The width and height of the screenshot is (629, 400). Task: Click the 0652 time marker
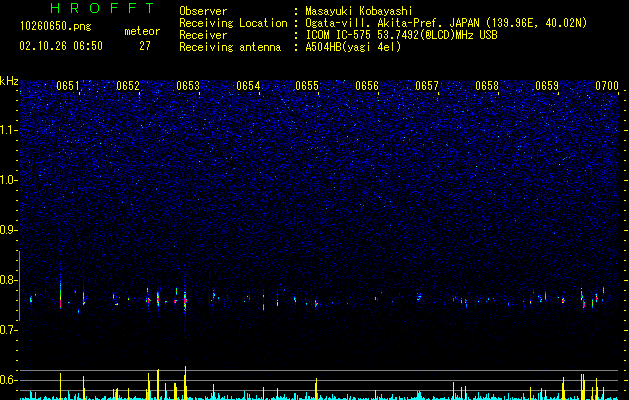128,86
